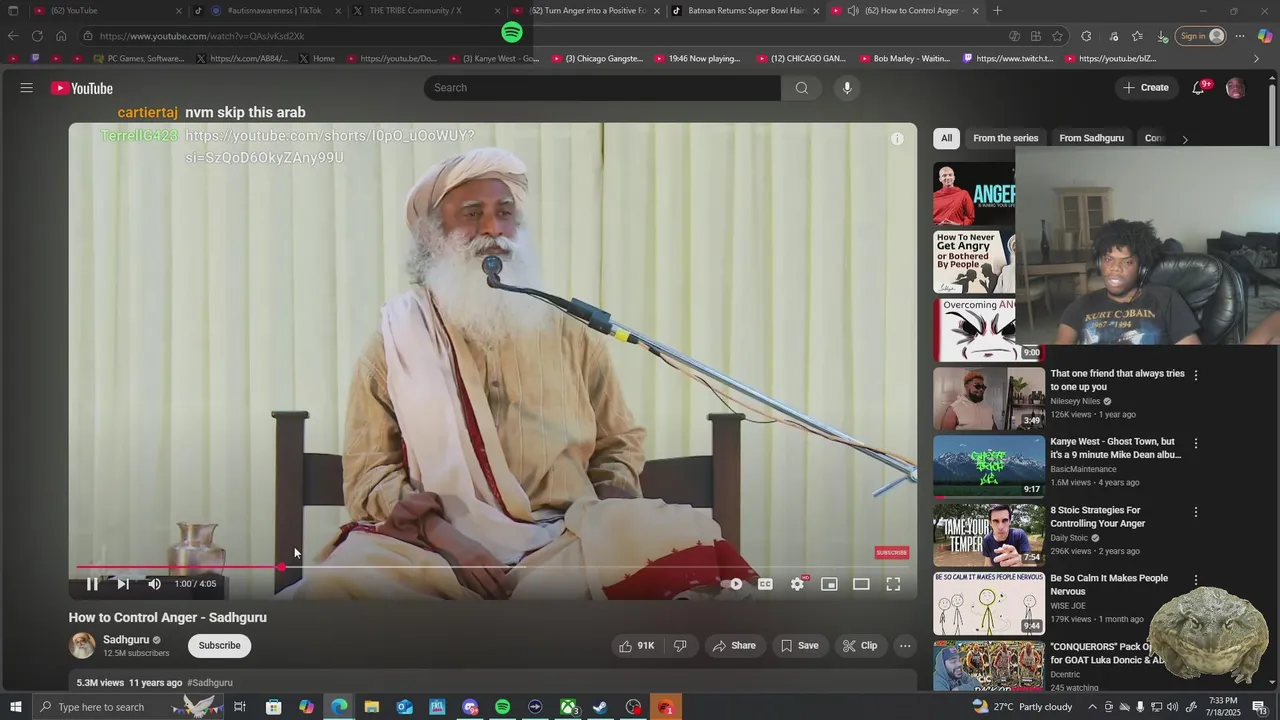This screenshot has width=1280, height=720.
Task: Open 8 Stoic Strategies video thumbnail
Action: 989,535
